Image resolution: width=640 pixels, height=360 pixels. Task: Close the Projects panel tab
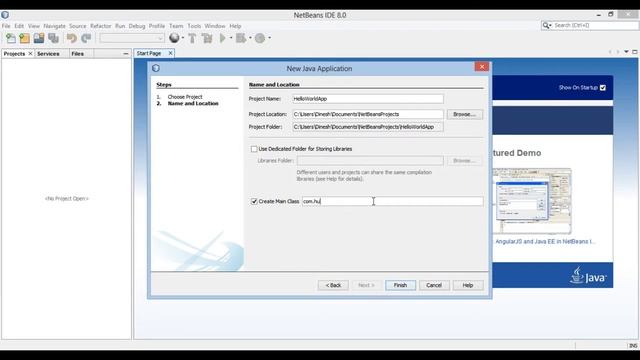pos(30,53)
